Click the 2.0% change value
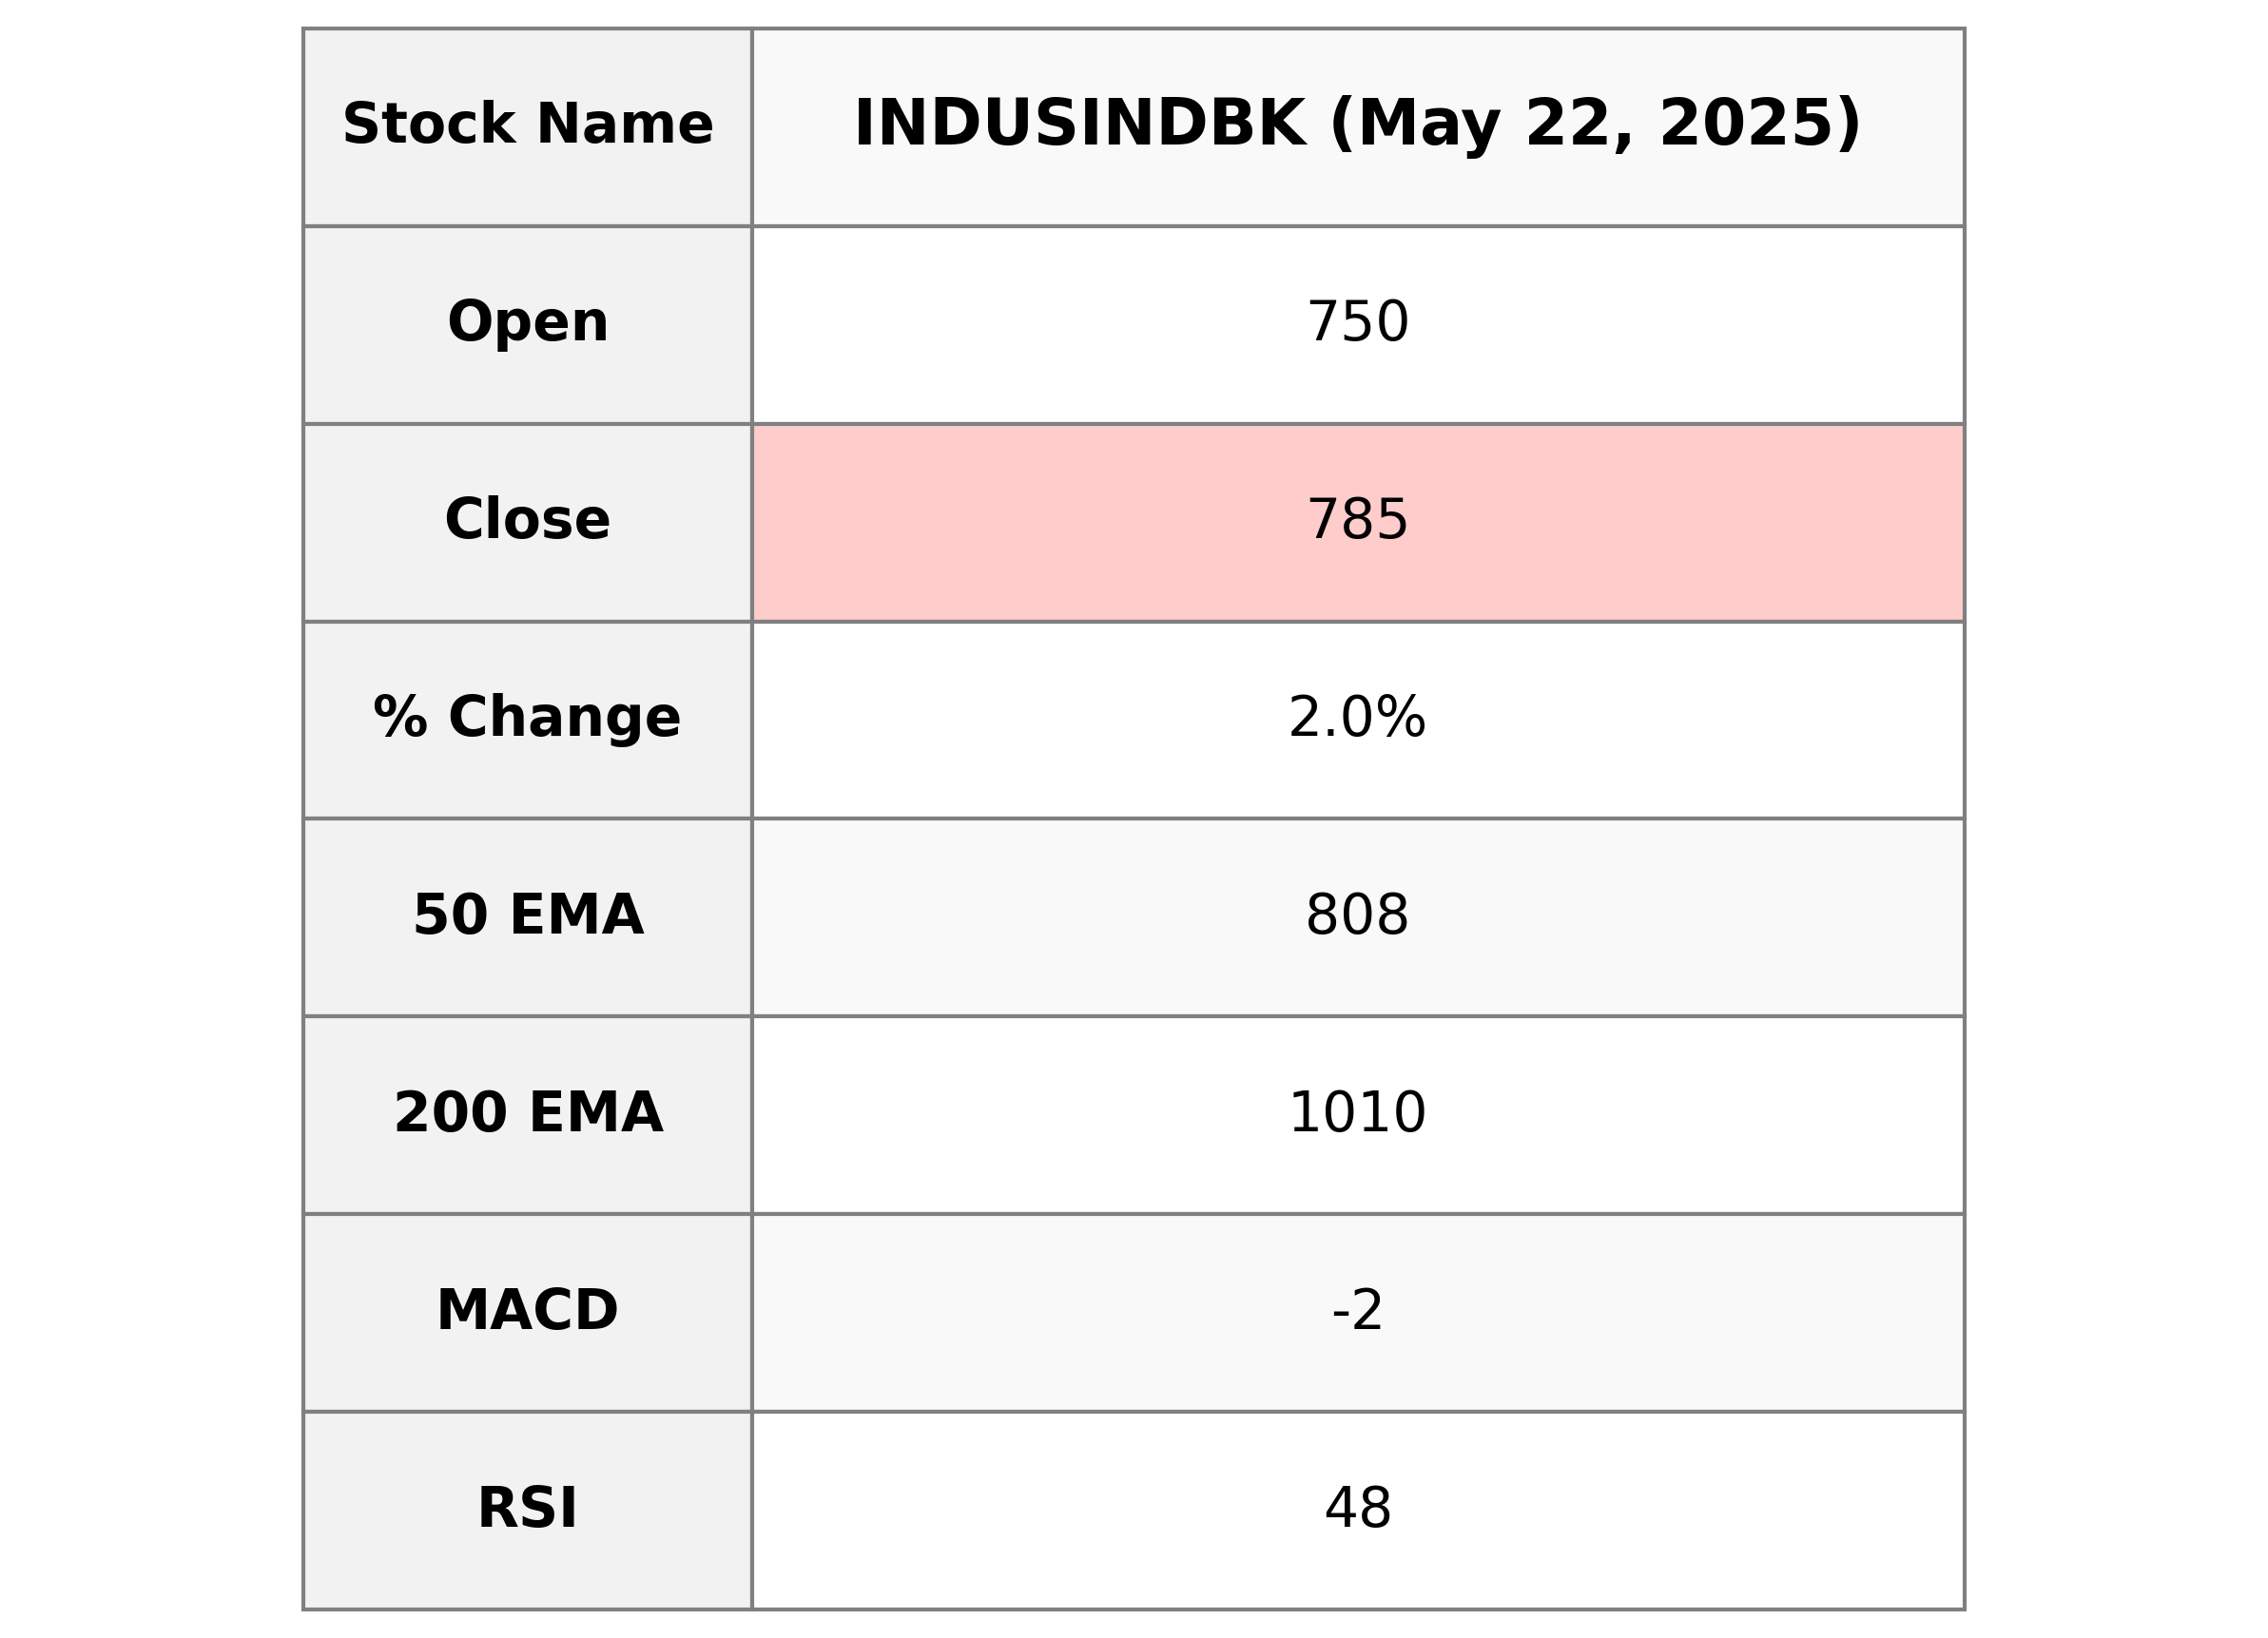Image resolution: width=2268 pixels, height=1638 pixels. [1357, 720]
